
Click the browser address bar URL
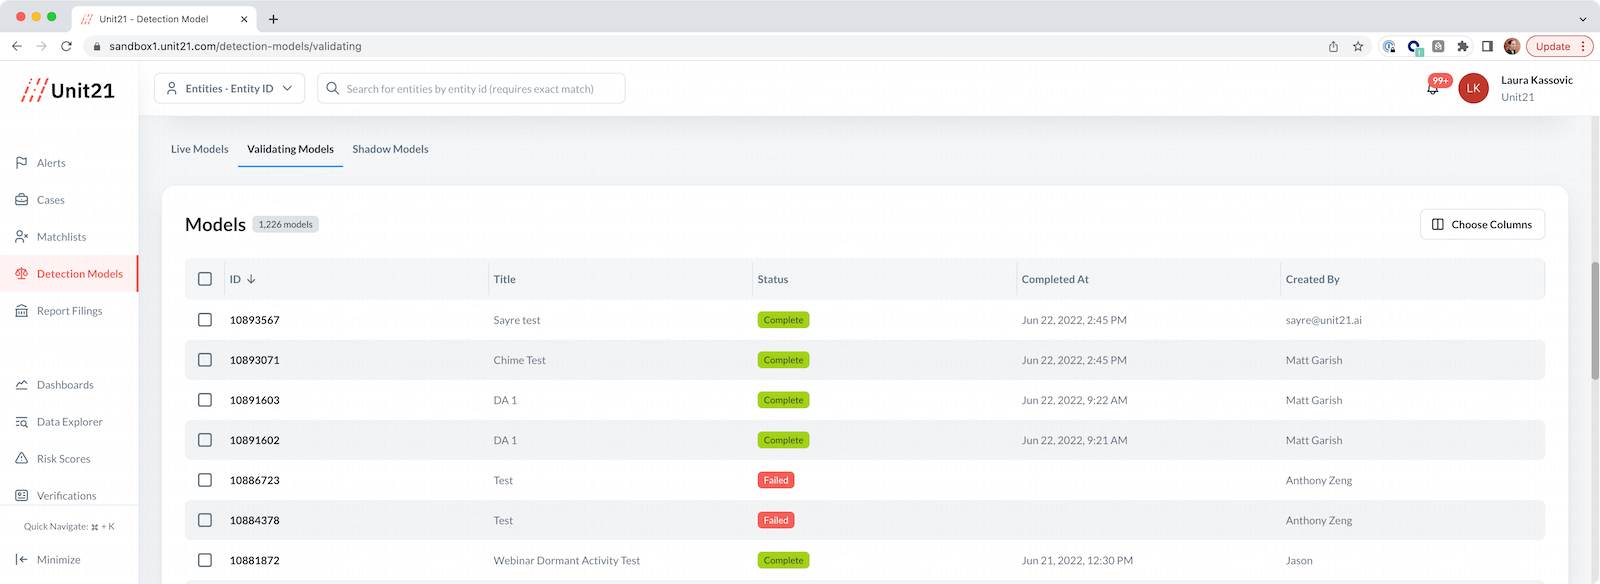point(235,46)
